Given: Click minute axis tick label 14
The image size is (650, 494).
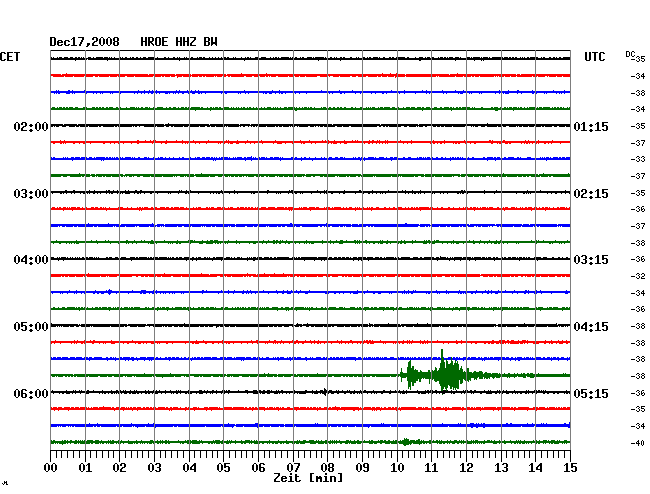Looking at the screenshot, I should tap(535, 467).
